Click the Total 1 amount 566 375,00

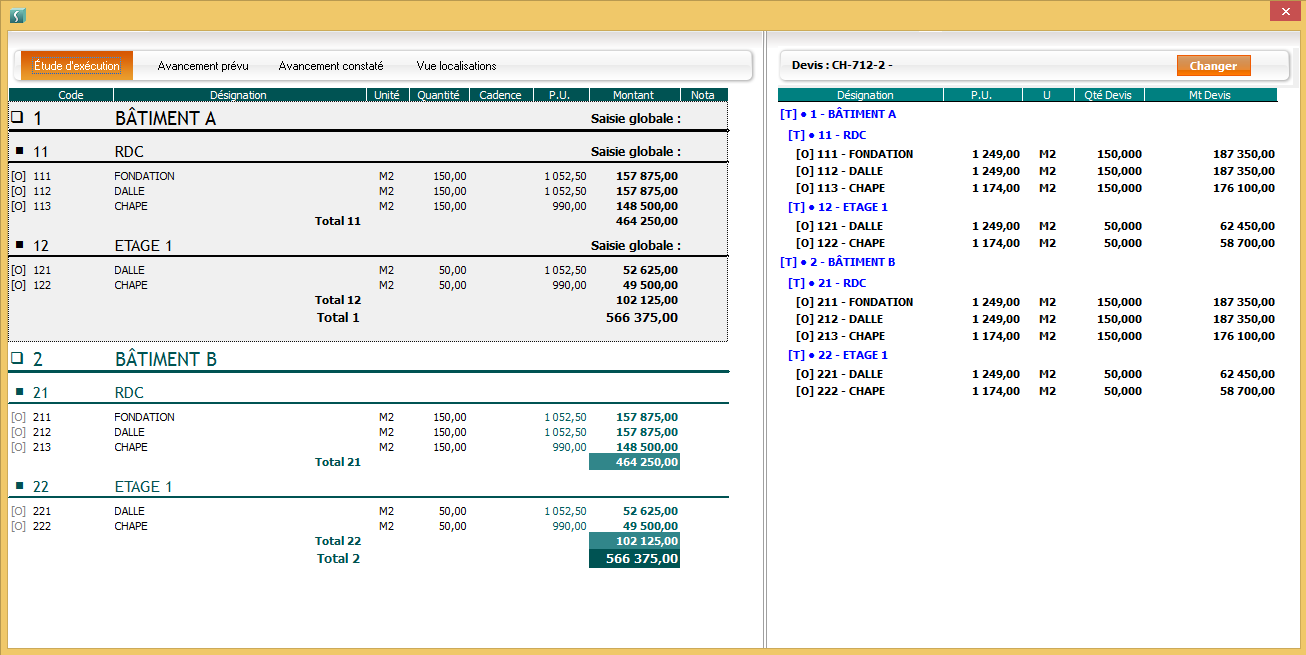[642, 318]
